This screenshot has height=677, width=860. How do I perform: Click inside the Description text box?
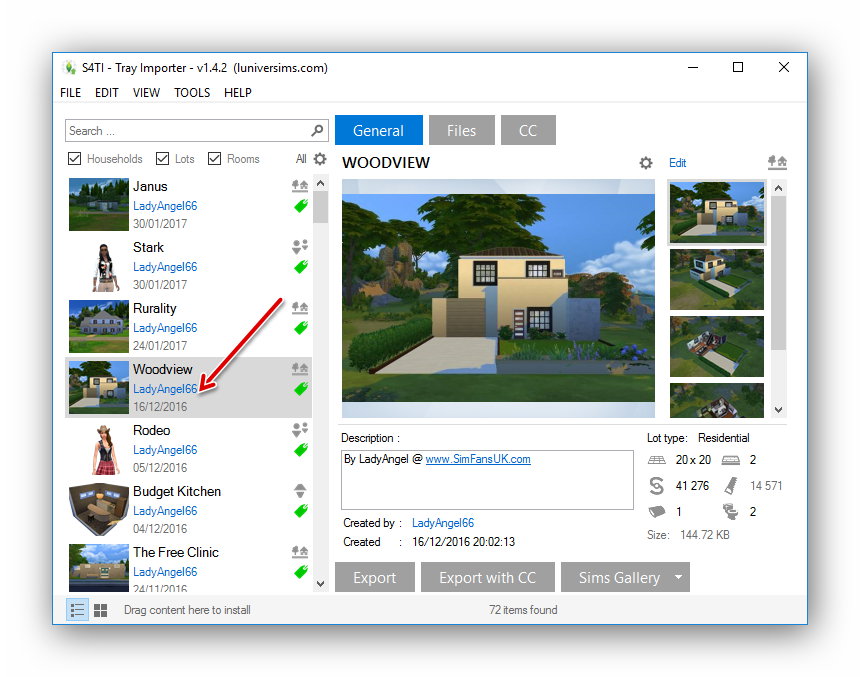pyautogui.click(x=487, y=480)
